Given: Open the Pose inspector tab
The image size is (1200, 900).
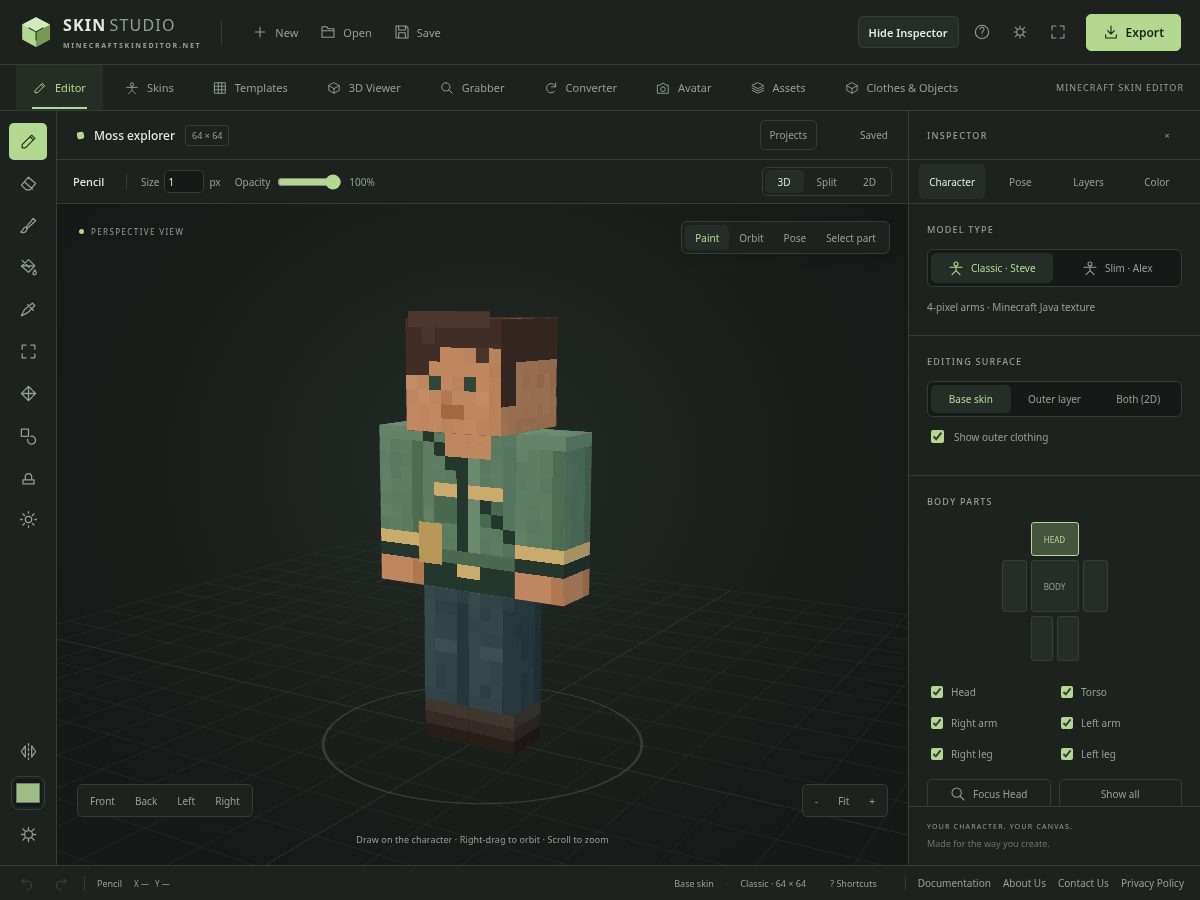Looking at the screenshot, I should pyautogui.click(x=1020, y=182).
